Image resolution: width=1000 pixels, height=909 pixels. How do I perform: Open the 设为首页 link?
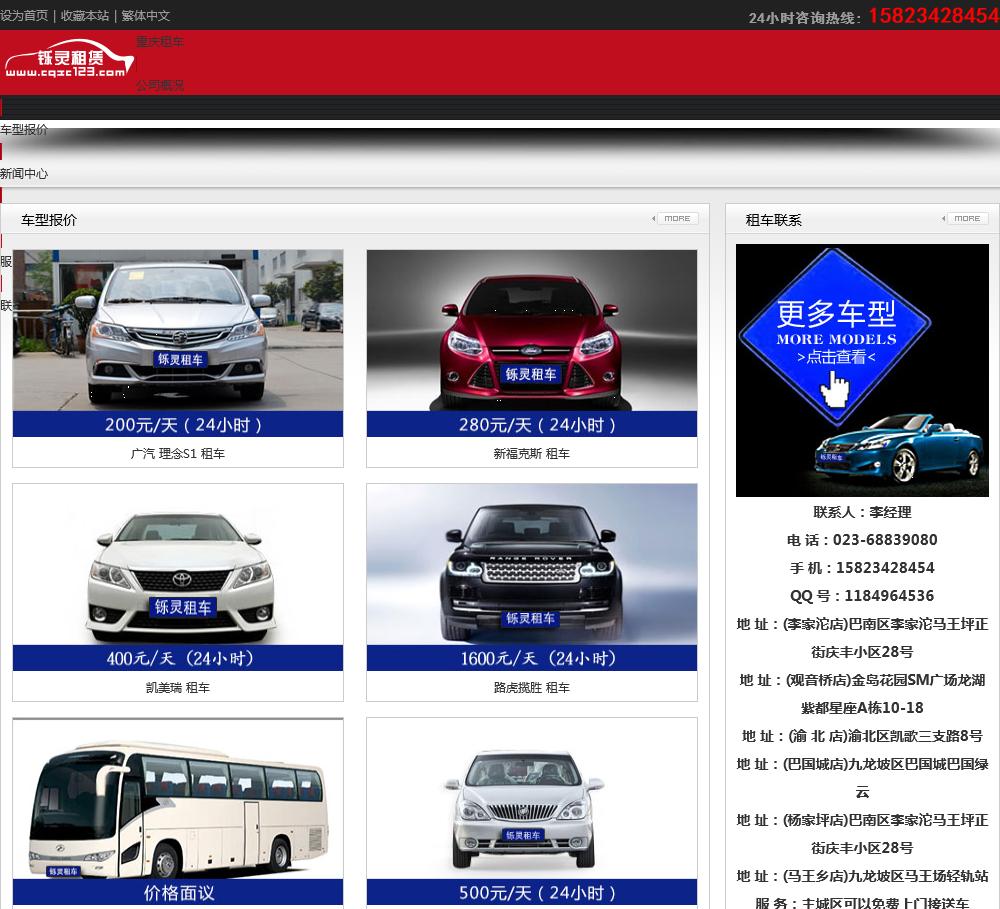(x=24, y=15)
